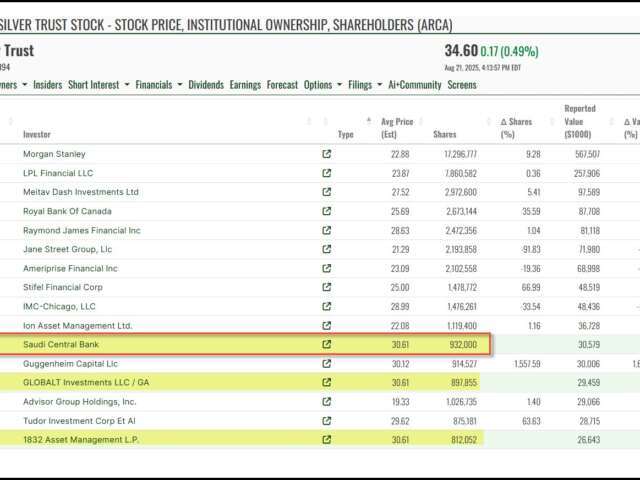The height and width of the screenshot is (480, 640).
Task: Open Ameriprise Financial Inc investor link
Action: tap(70, 268)
